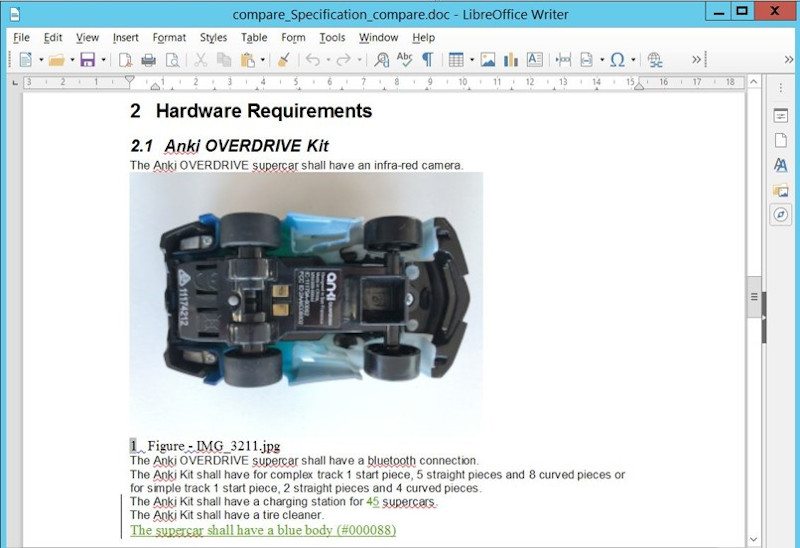Viewport: 800px width, 548px height.
Task: Open Find and Replace tool
Action: tap(381, 60)
